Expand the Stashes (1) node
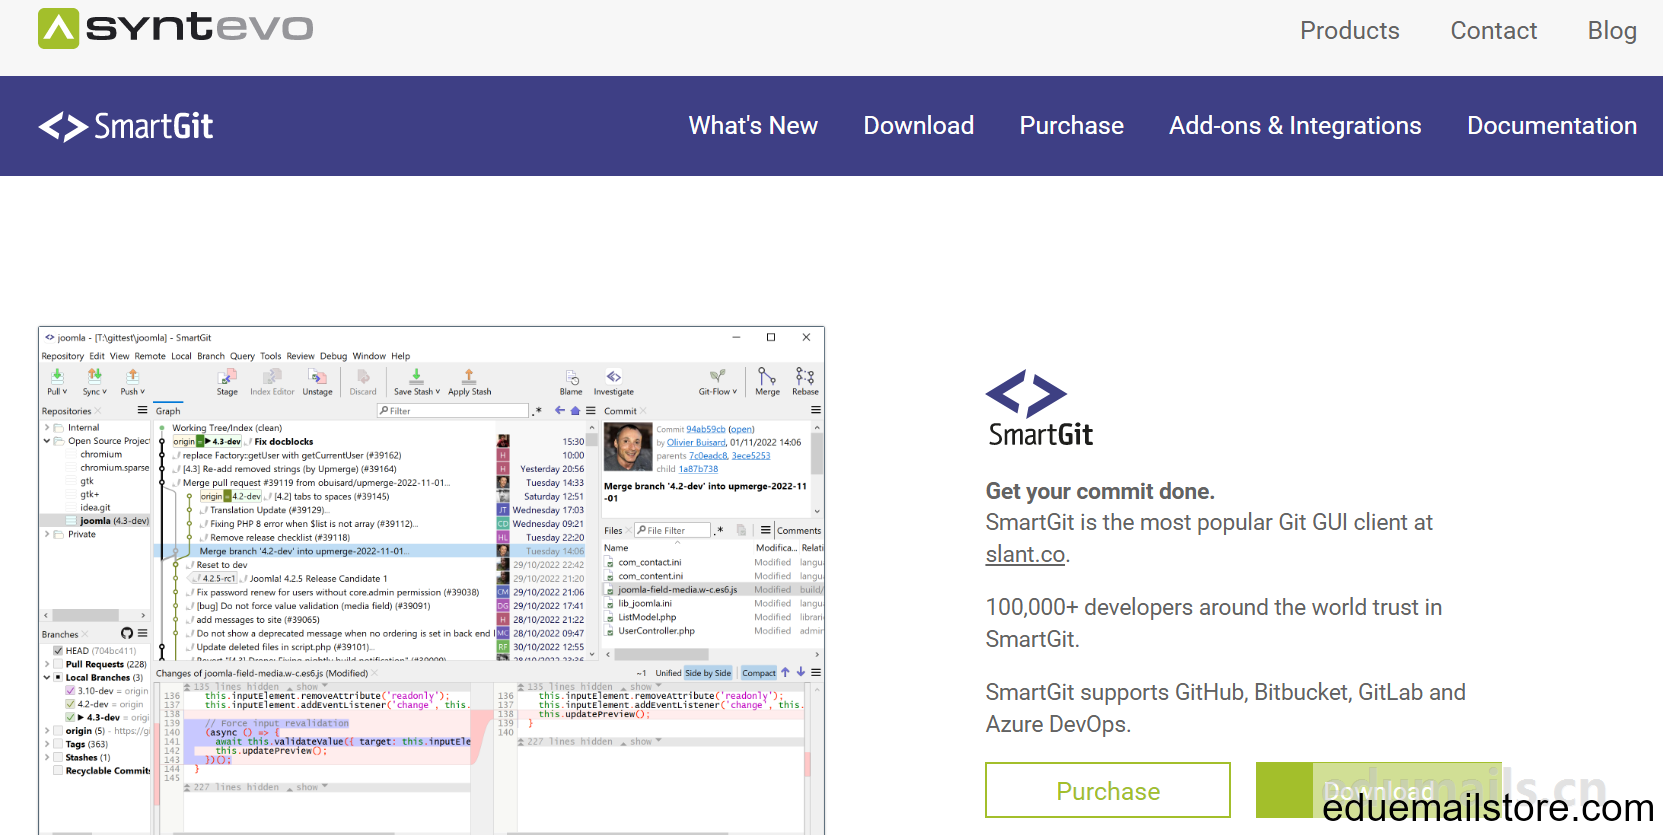1663x835 pixels. 46,757
